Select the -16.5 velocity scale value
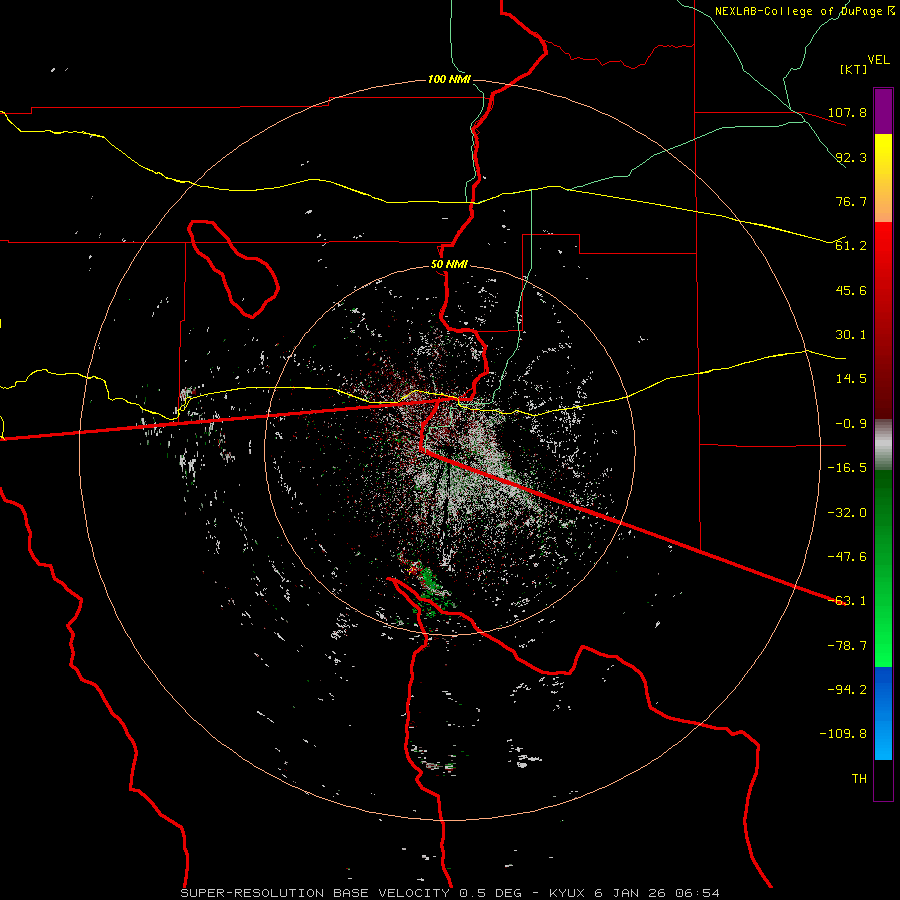 tap(847, 468)
